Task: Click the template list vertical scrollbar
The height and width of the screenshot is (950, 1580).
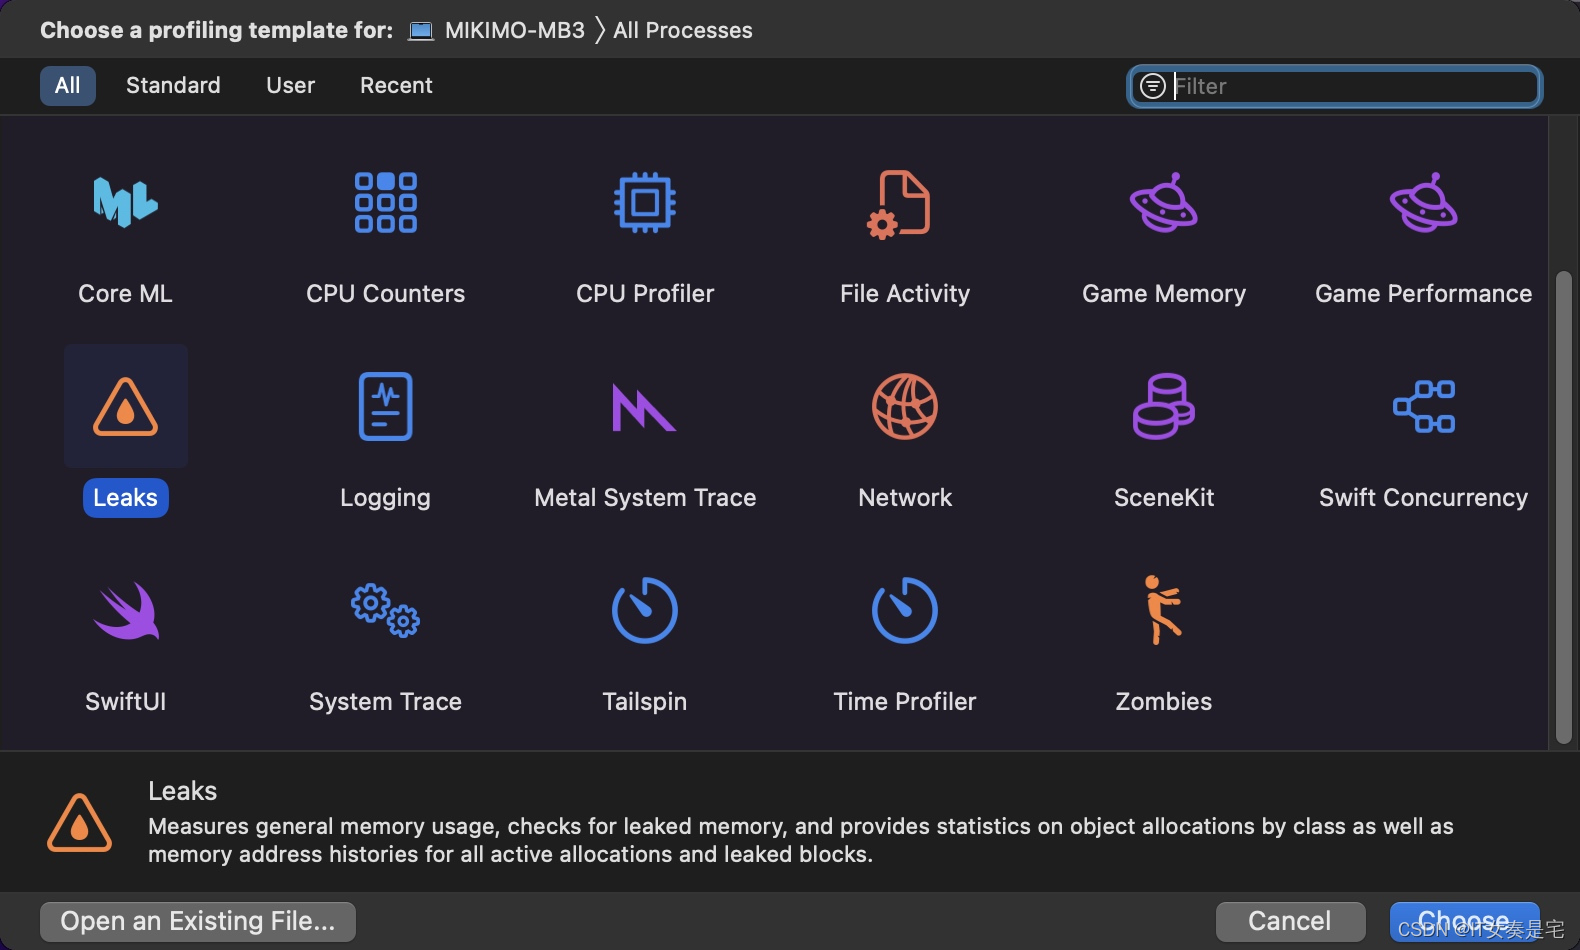Action: [x=1564, y=508]
